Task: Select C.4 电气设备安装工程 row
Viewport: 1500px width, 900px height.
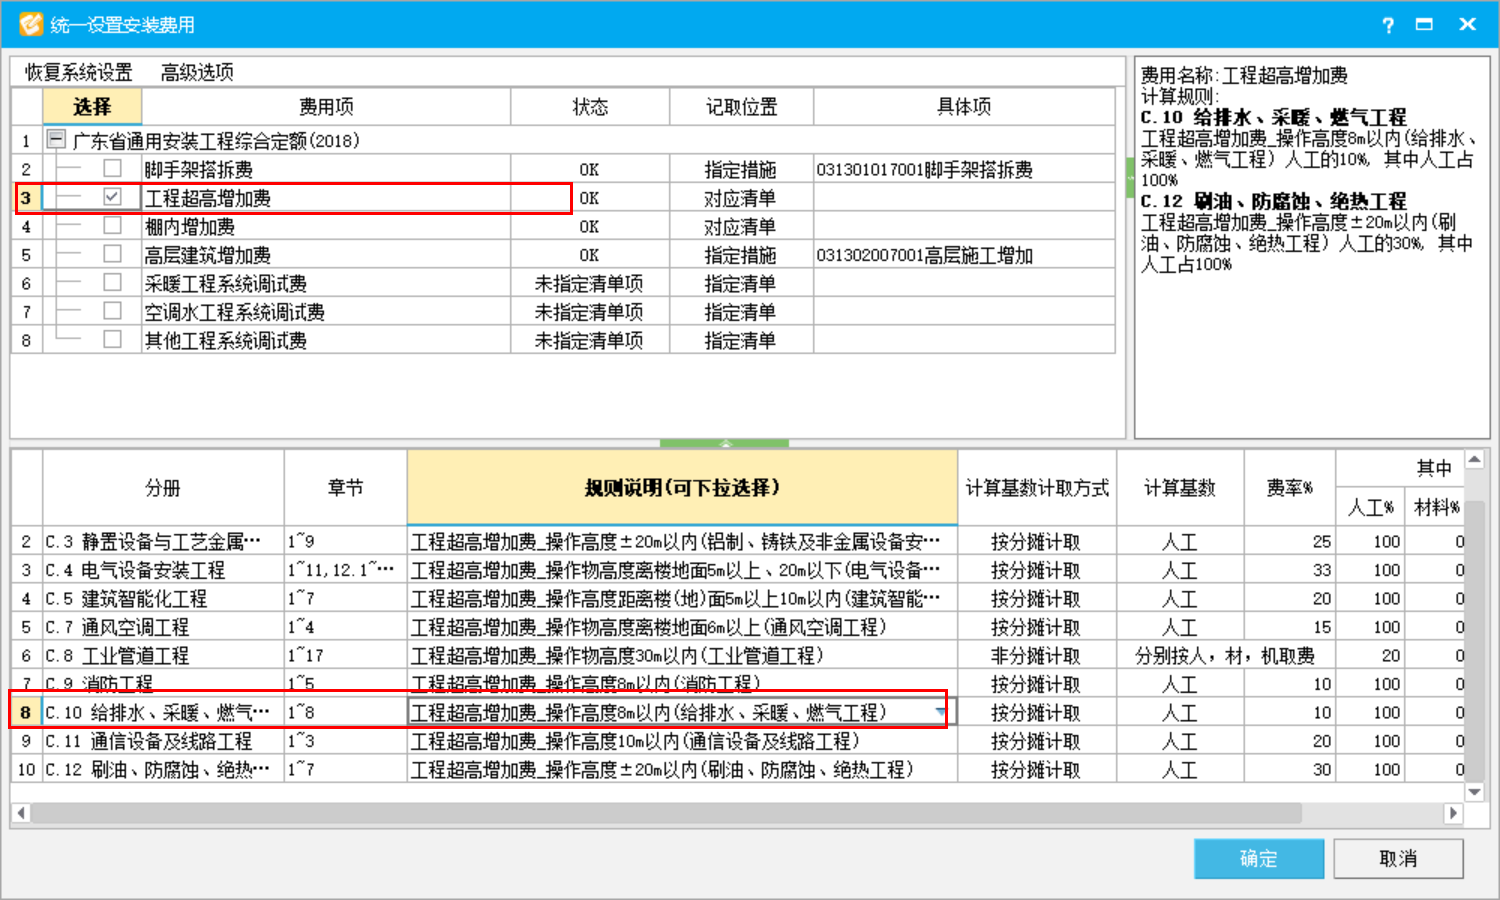Action: 135,570
